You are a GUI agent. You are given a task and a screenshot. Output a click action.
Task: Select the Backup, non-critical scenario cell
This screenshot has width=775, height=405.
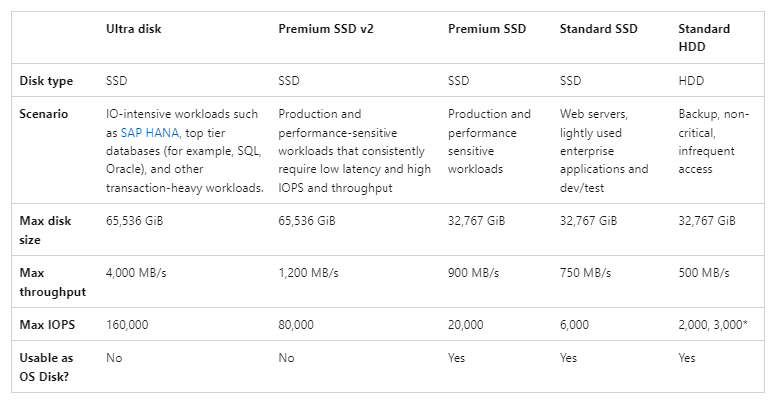tap(714, 141)
